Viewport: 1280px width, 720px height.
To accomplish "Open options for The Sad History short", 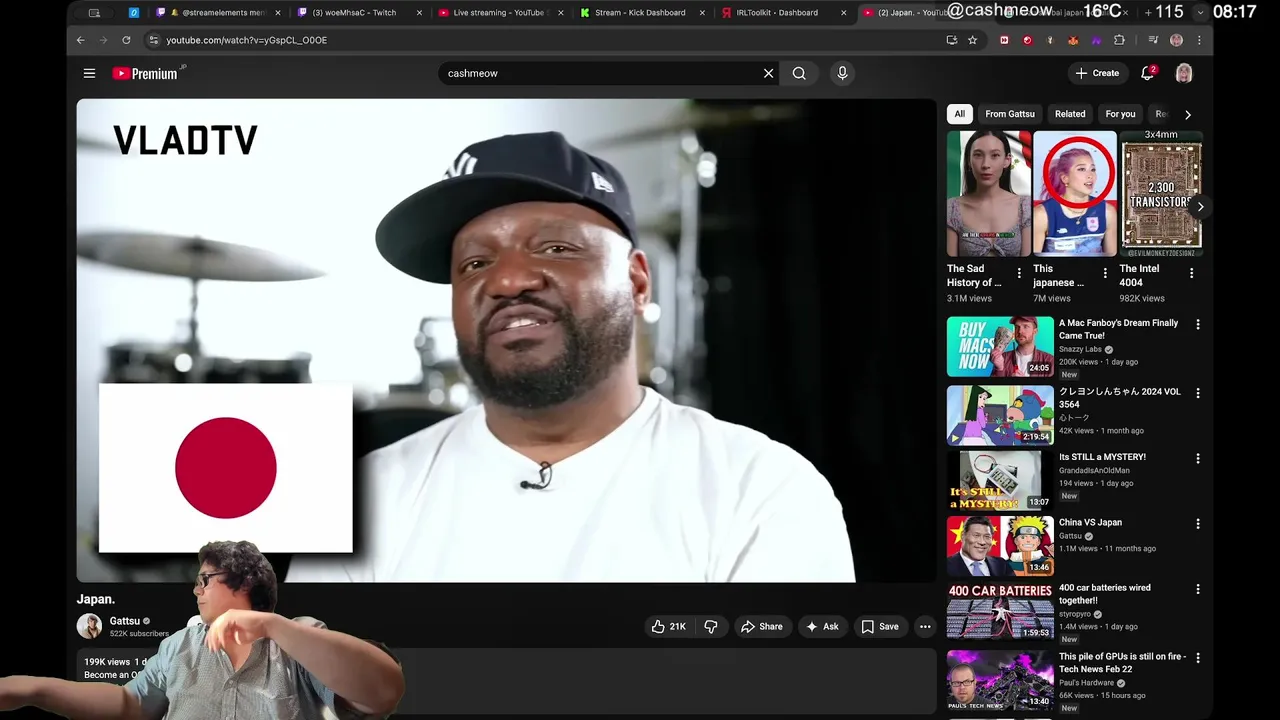I will (x=1019, y=273).
